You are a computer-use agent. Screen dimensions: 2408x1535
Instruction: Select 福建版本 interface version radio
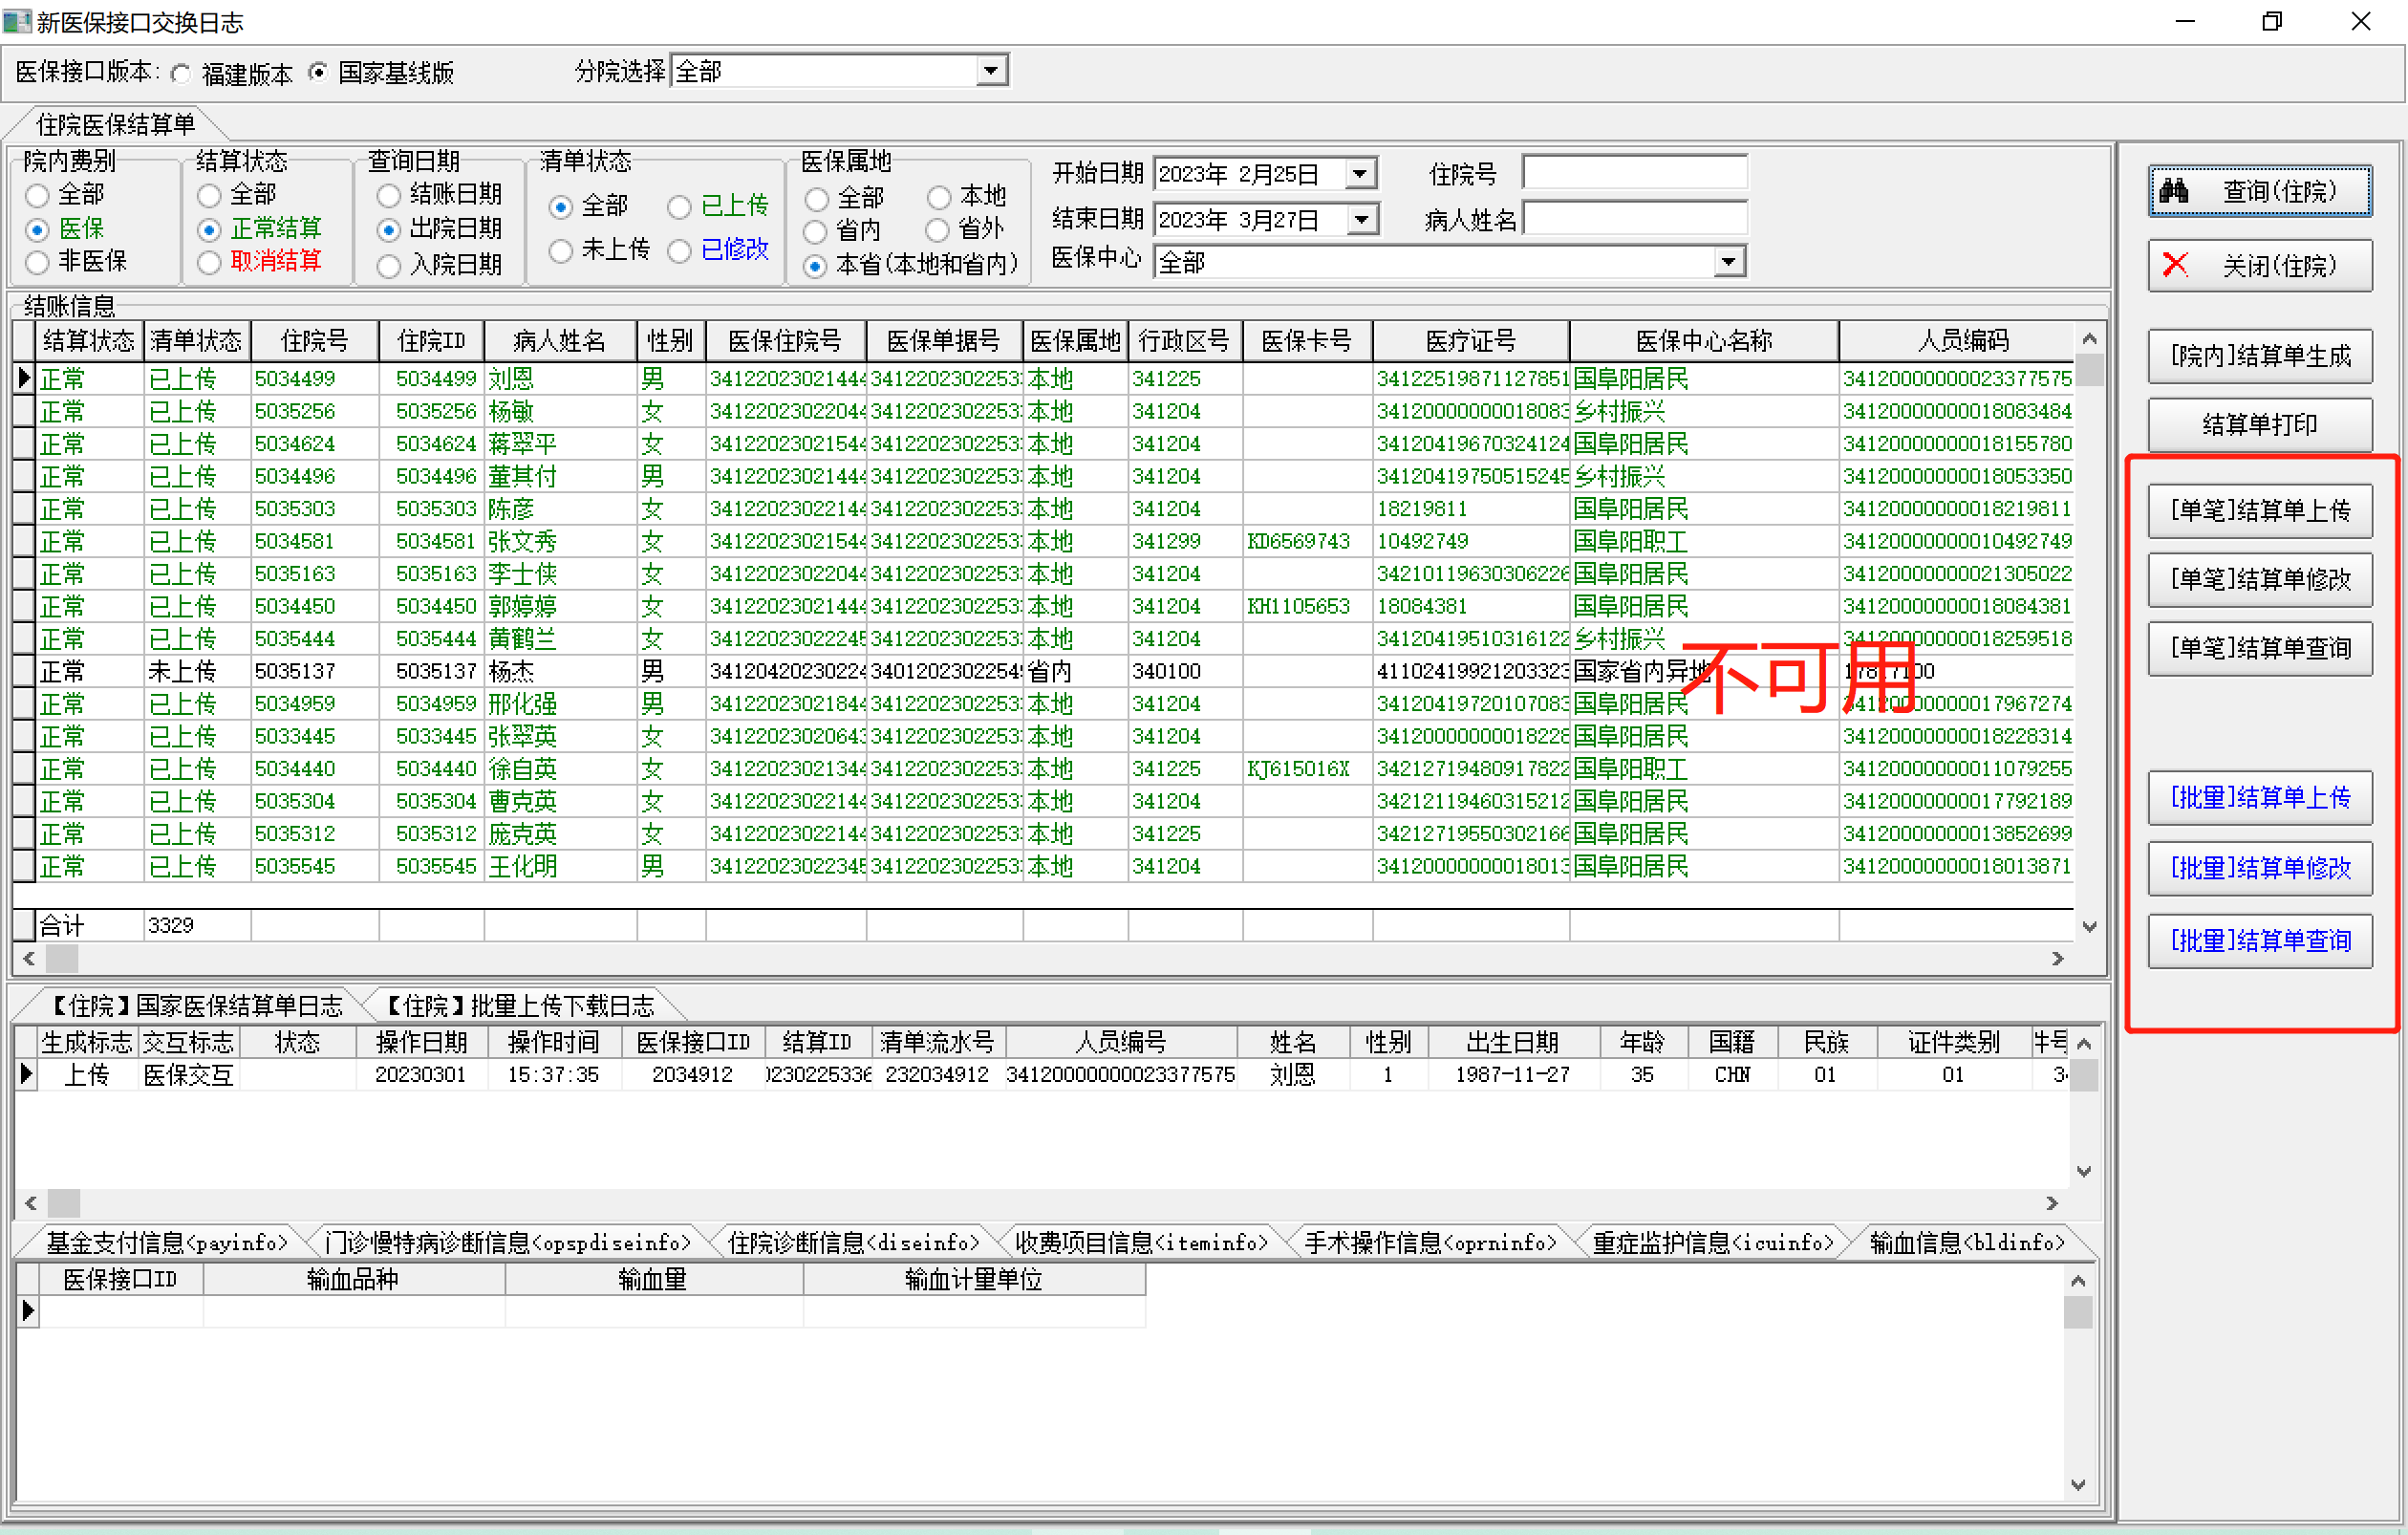[181, 74]
